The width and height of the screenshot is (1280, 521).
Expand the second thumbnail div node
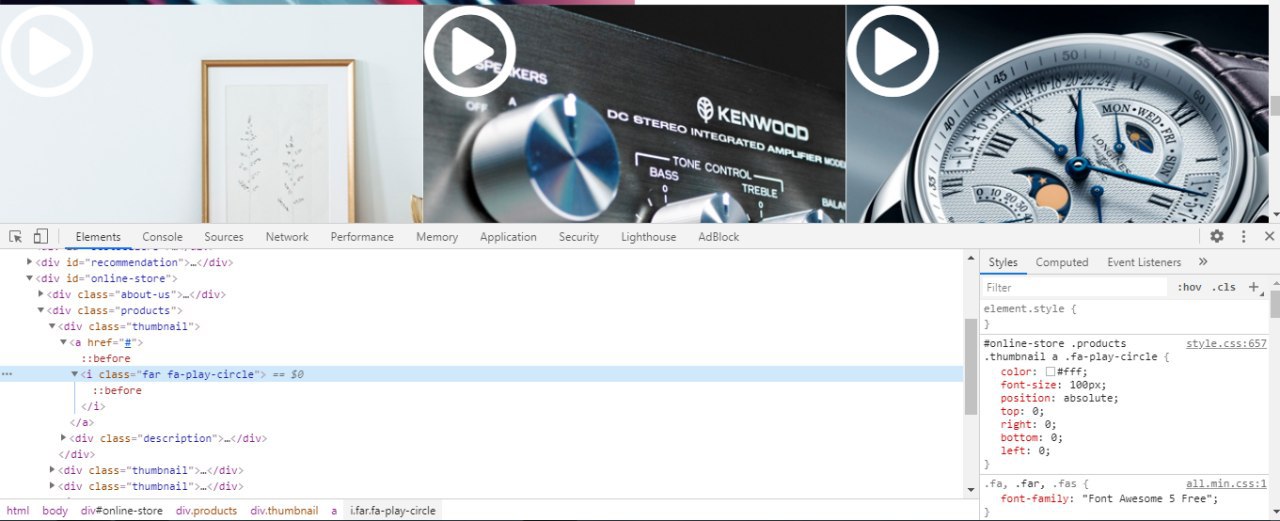(x=52, y=470)
